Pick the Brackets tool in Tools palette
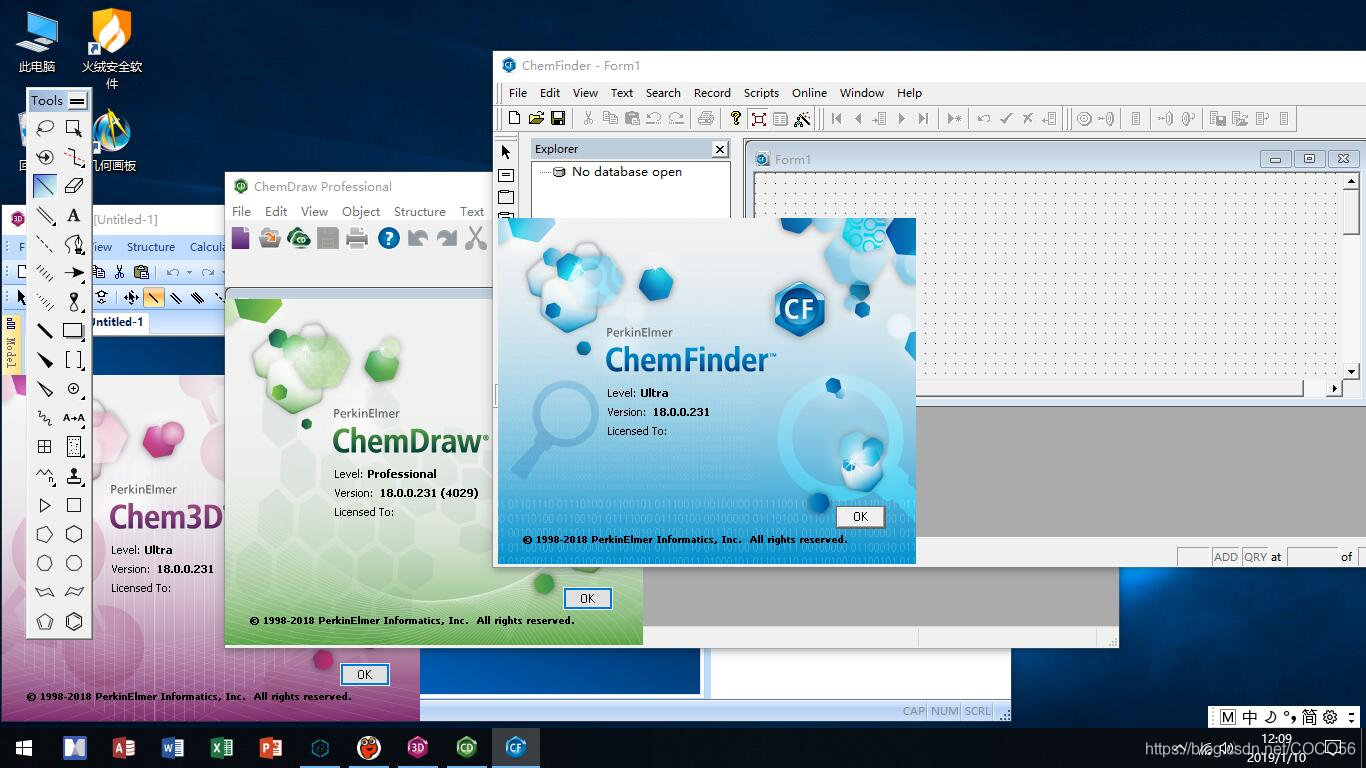This screenshot has height=768, width=1366. pyautogui.click(x=74, y=360)
